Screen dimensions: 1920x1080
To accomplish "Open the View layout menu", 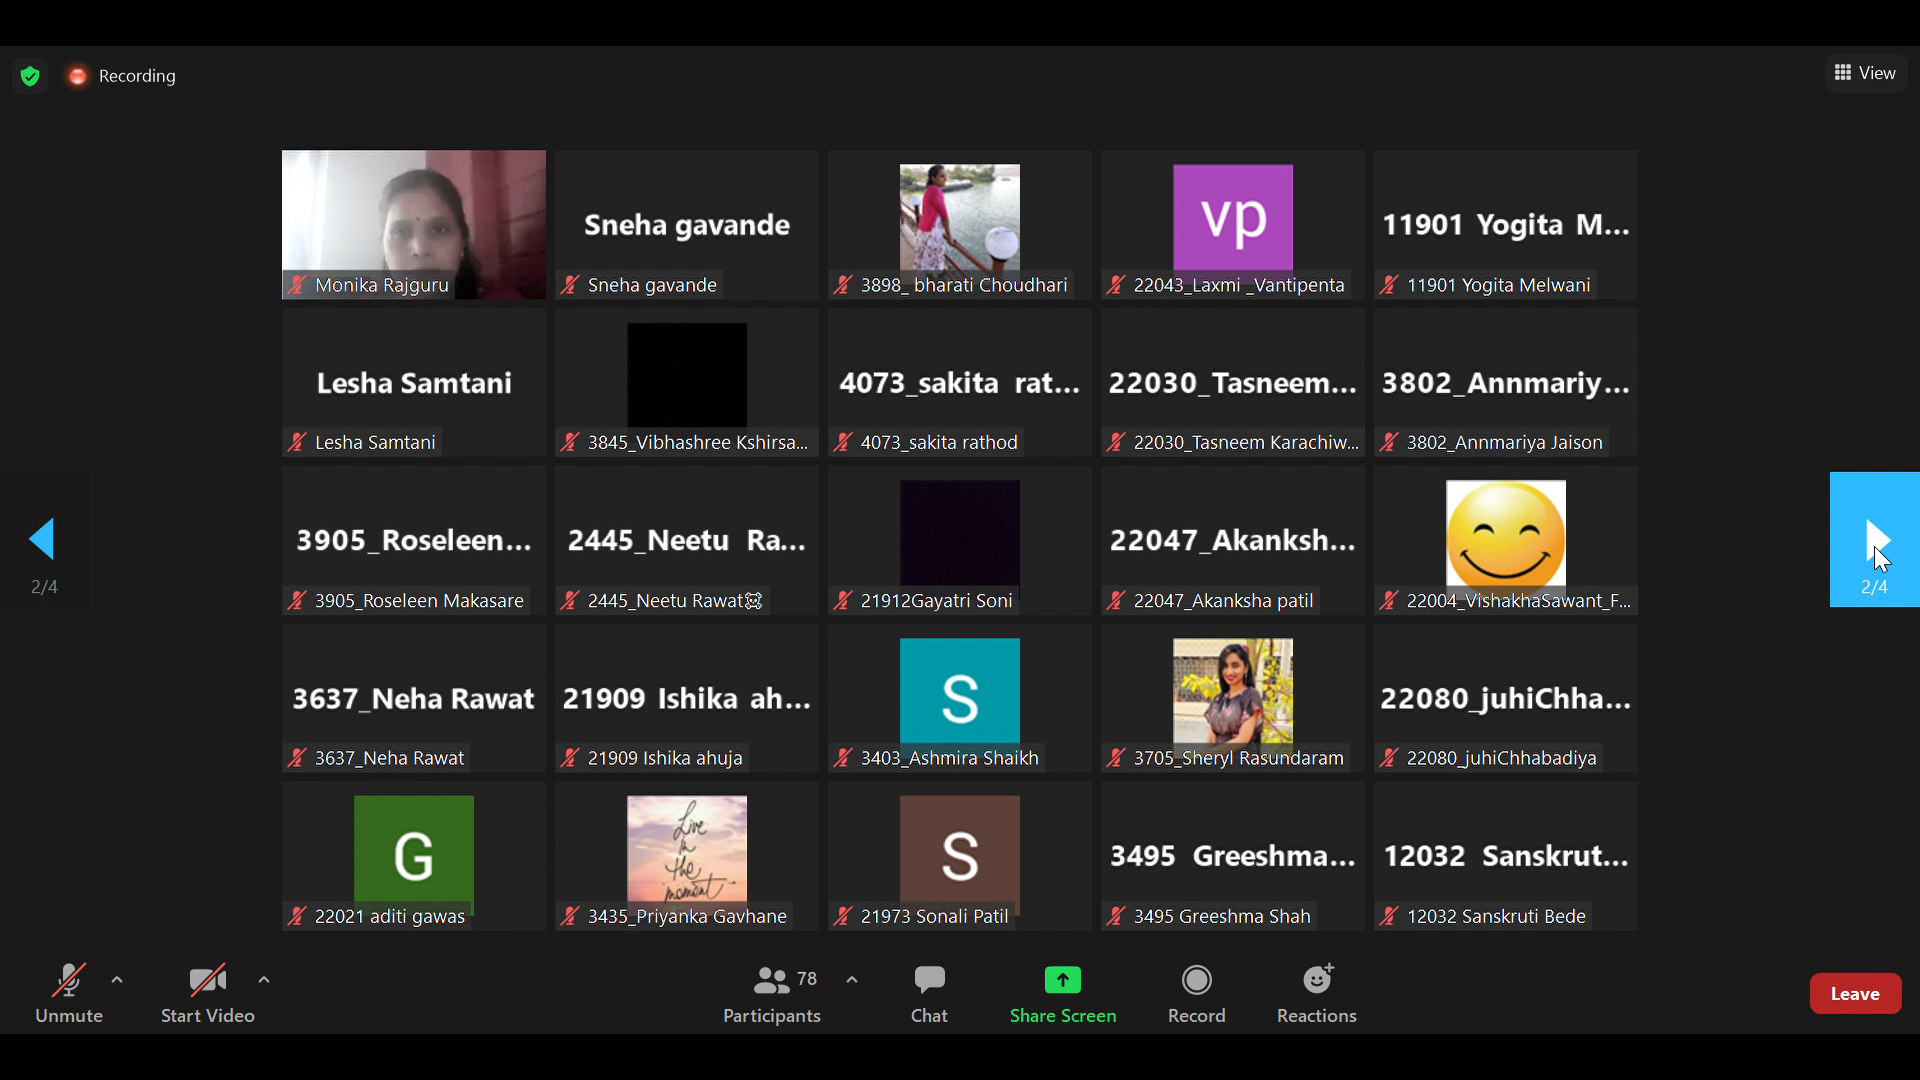I will (x=1866, y=73).
